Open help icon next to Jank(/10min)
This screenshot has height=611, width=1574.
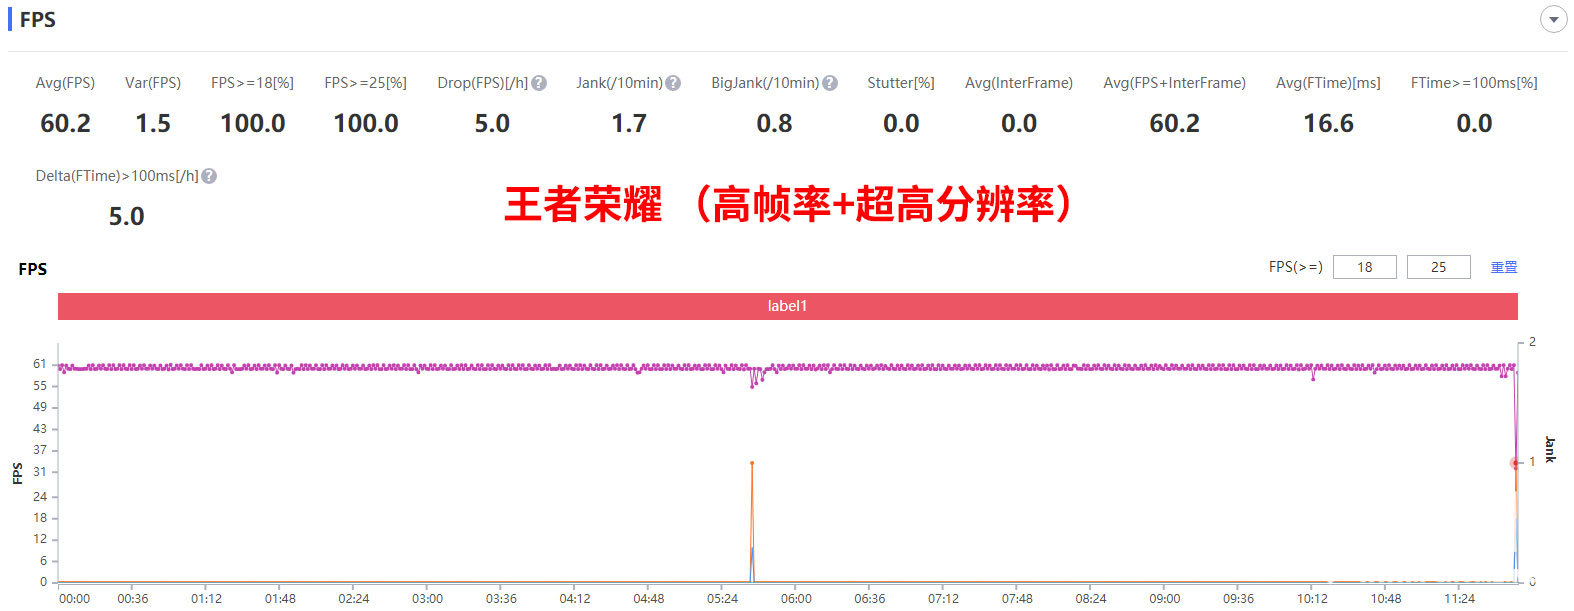pyautogui.click(x=673, y=83)
